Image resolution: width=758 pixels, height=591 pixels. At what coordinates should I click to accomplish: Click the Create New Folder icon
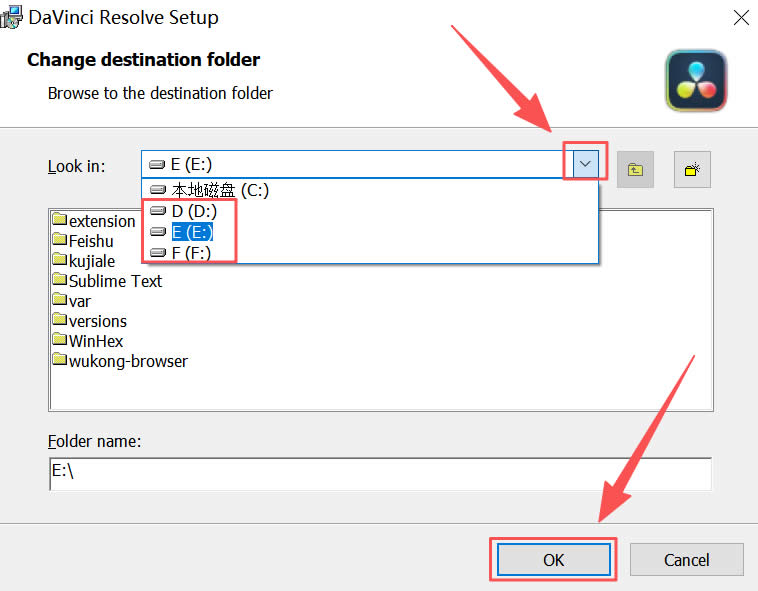point(691,170)
